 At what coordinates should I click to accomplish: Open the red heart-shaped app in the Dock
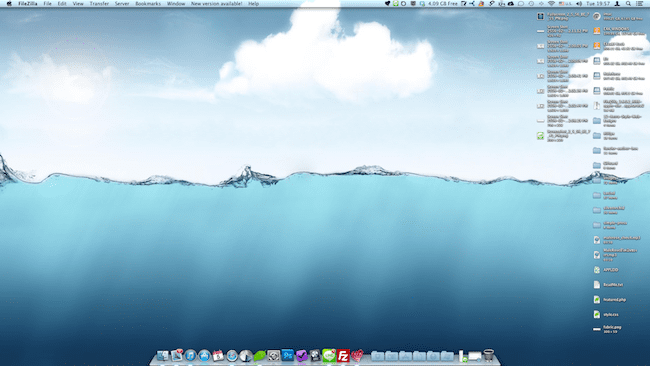(x=357, y=356)
